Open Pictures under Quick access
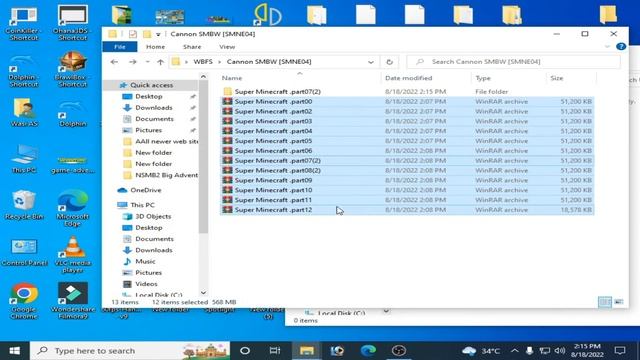Image resolution: width=640 pixels, height=360 pixels. point(148,130)
